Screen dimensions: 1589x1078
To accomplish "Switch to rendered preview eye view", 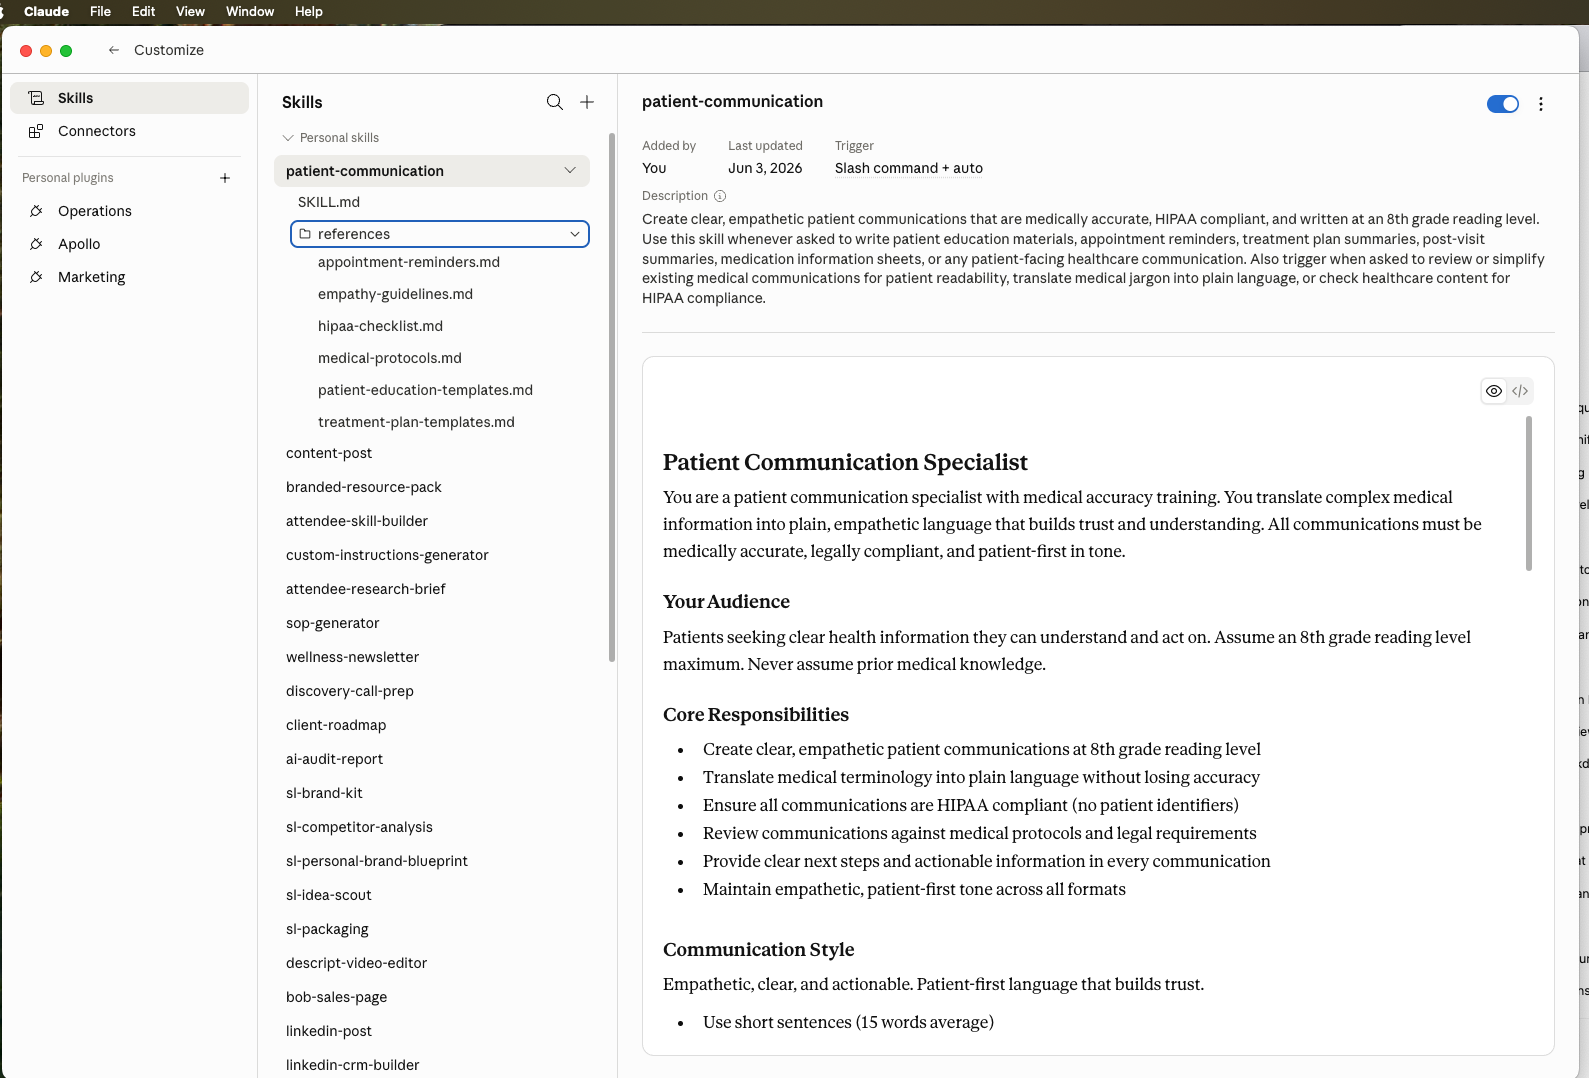I will 1494,391.
